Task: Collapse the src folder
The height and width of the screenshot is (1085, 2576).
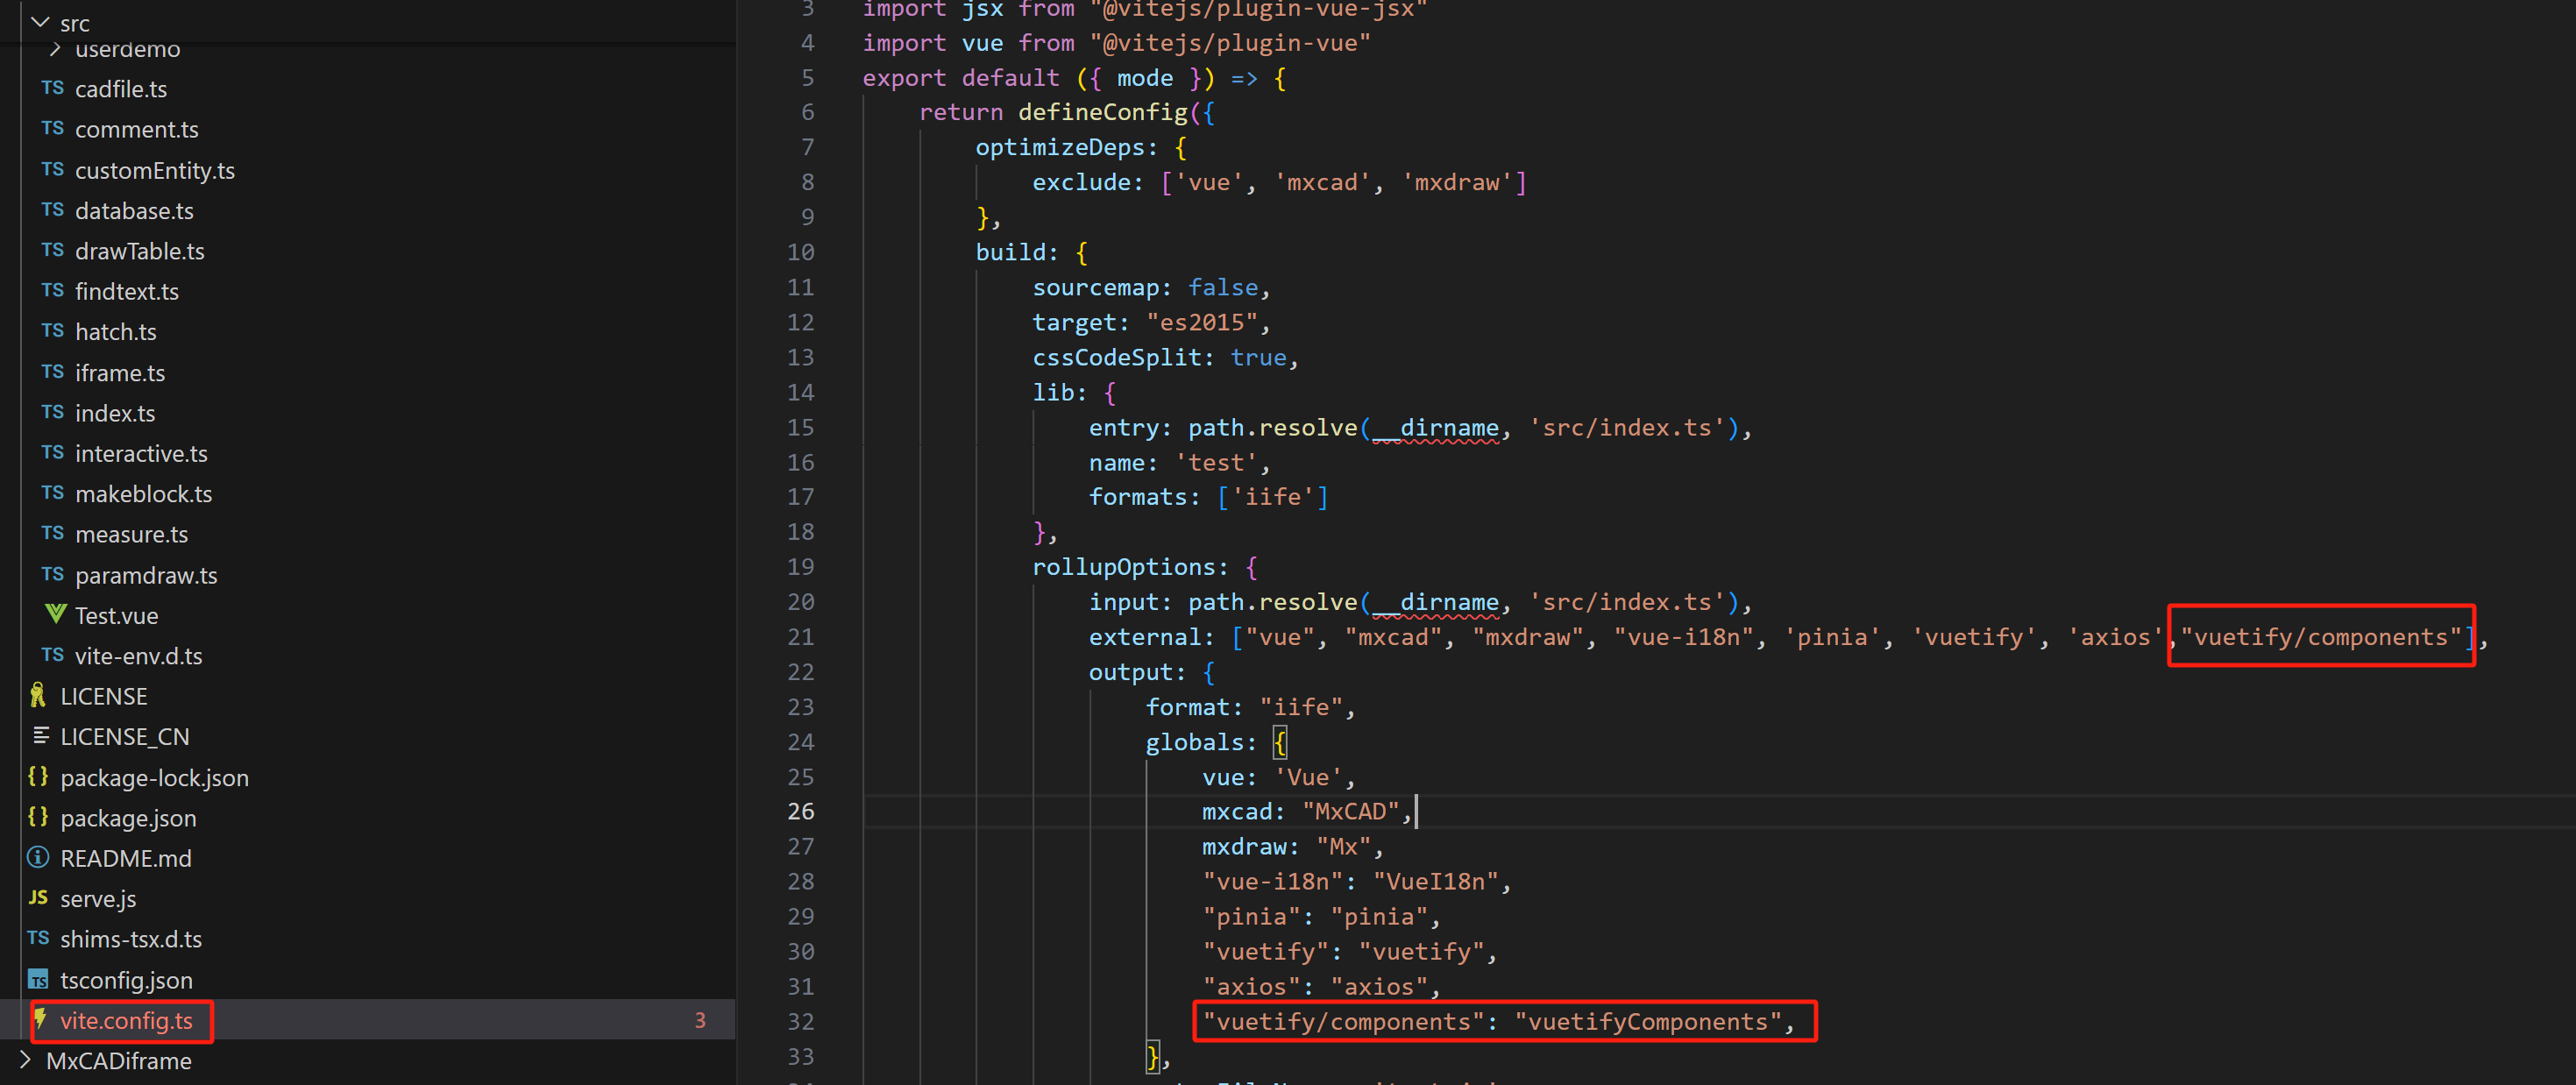Action: point(40,22)
